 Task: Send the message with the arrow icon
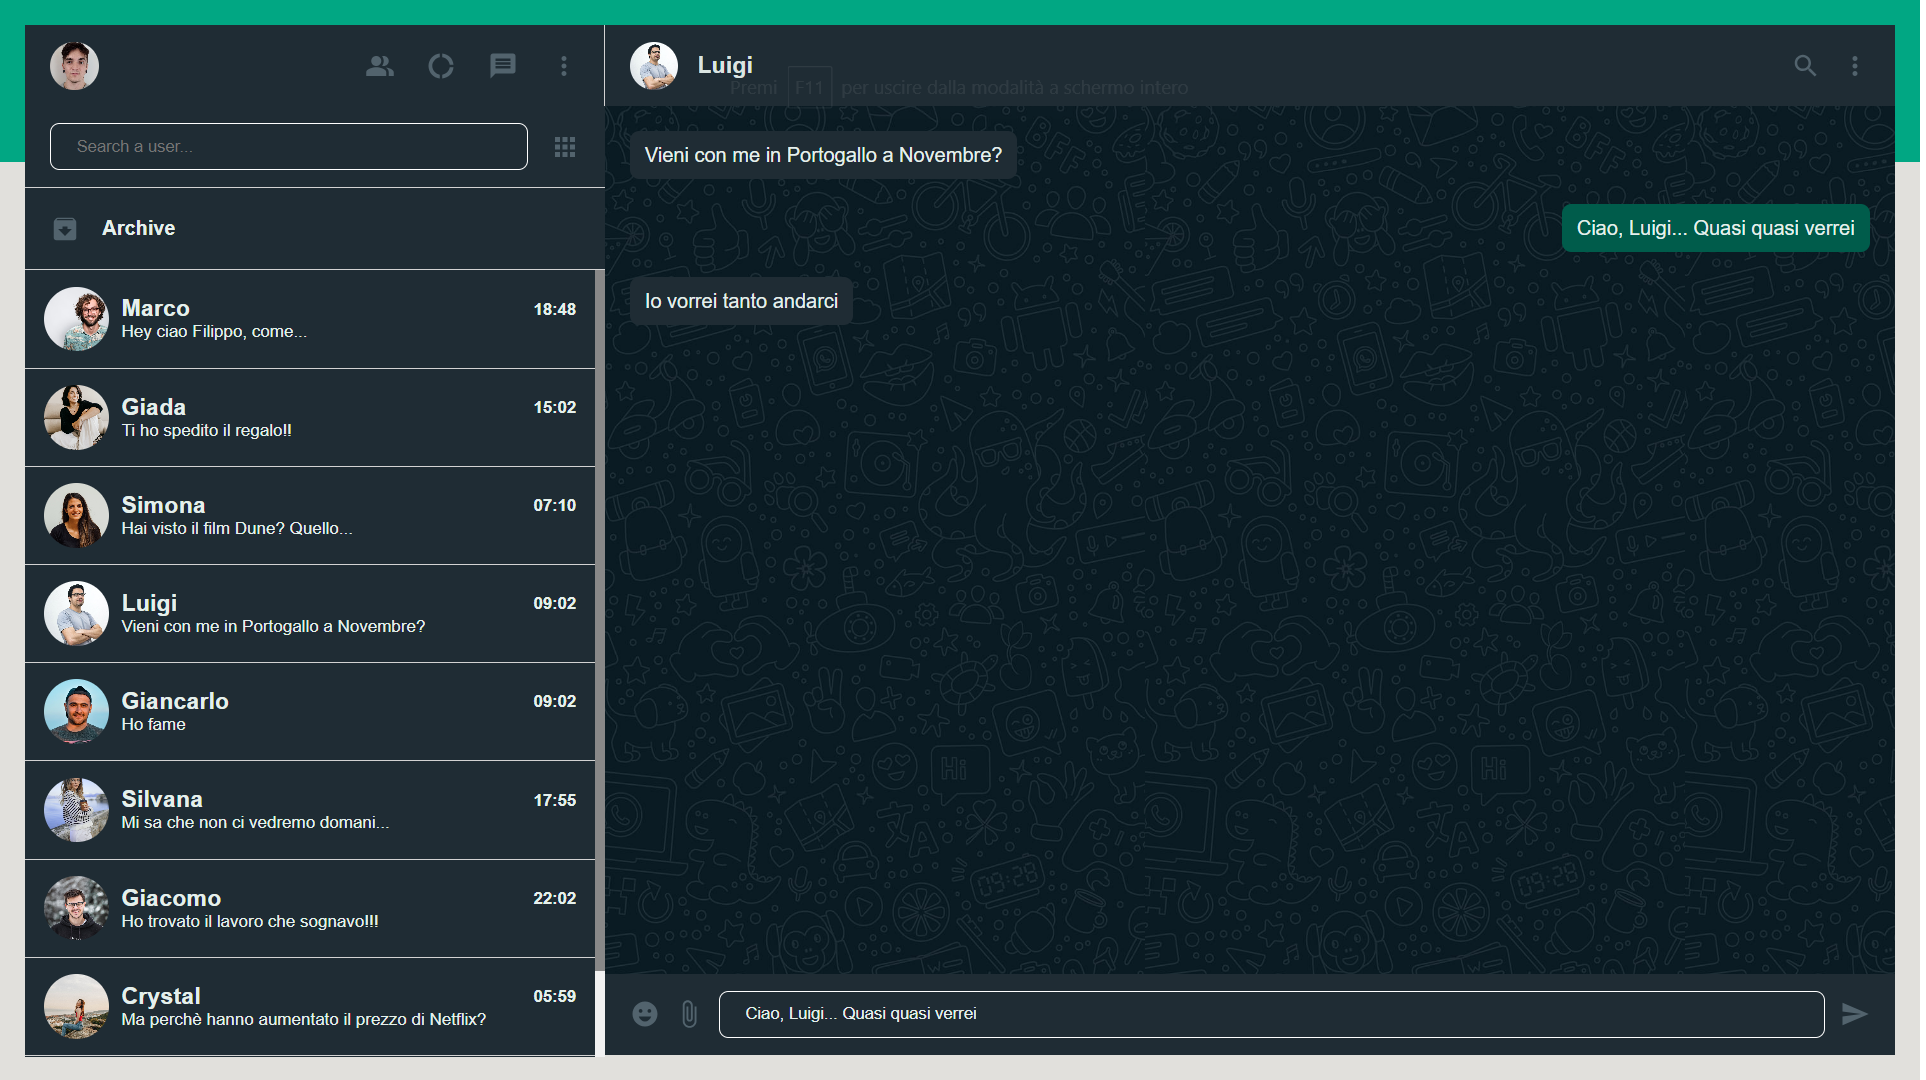(x=1855, y=1013)
